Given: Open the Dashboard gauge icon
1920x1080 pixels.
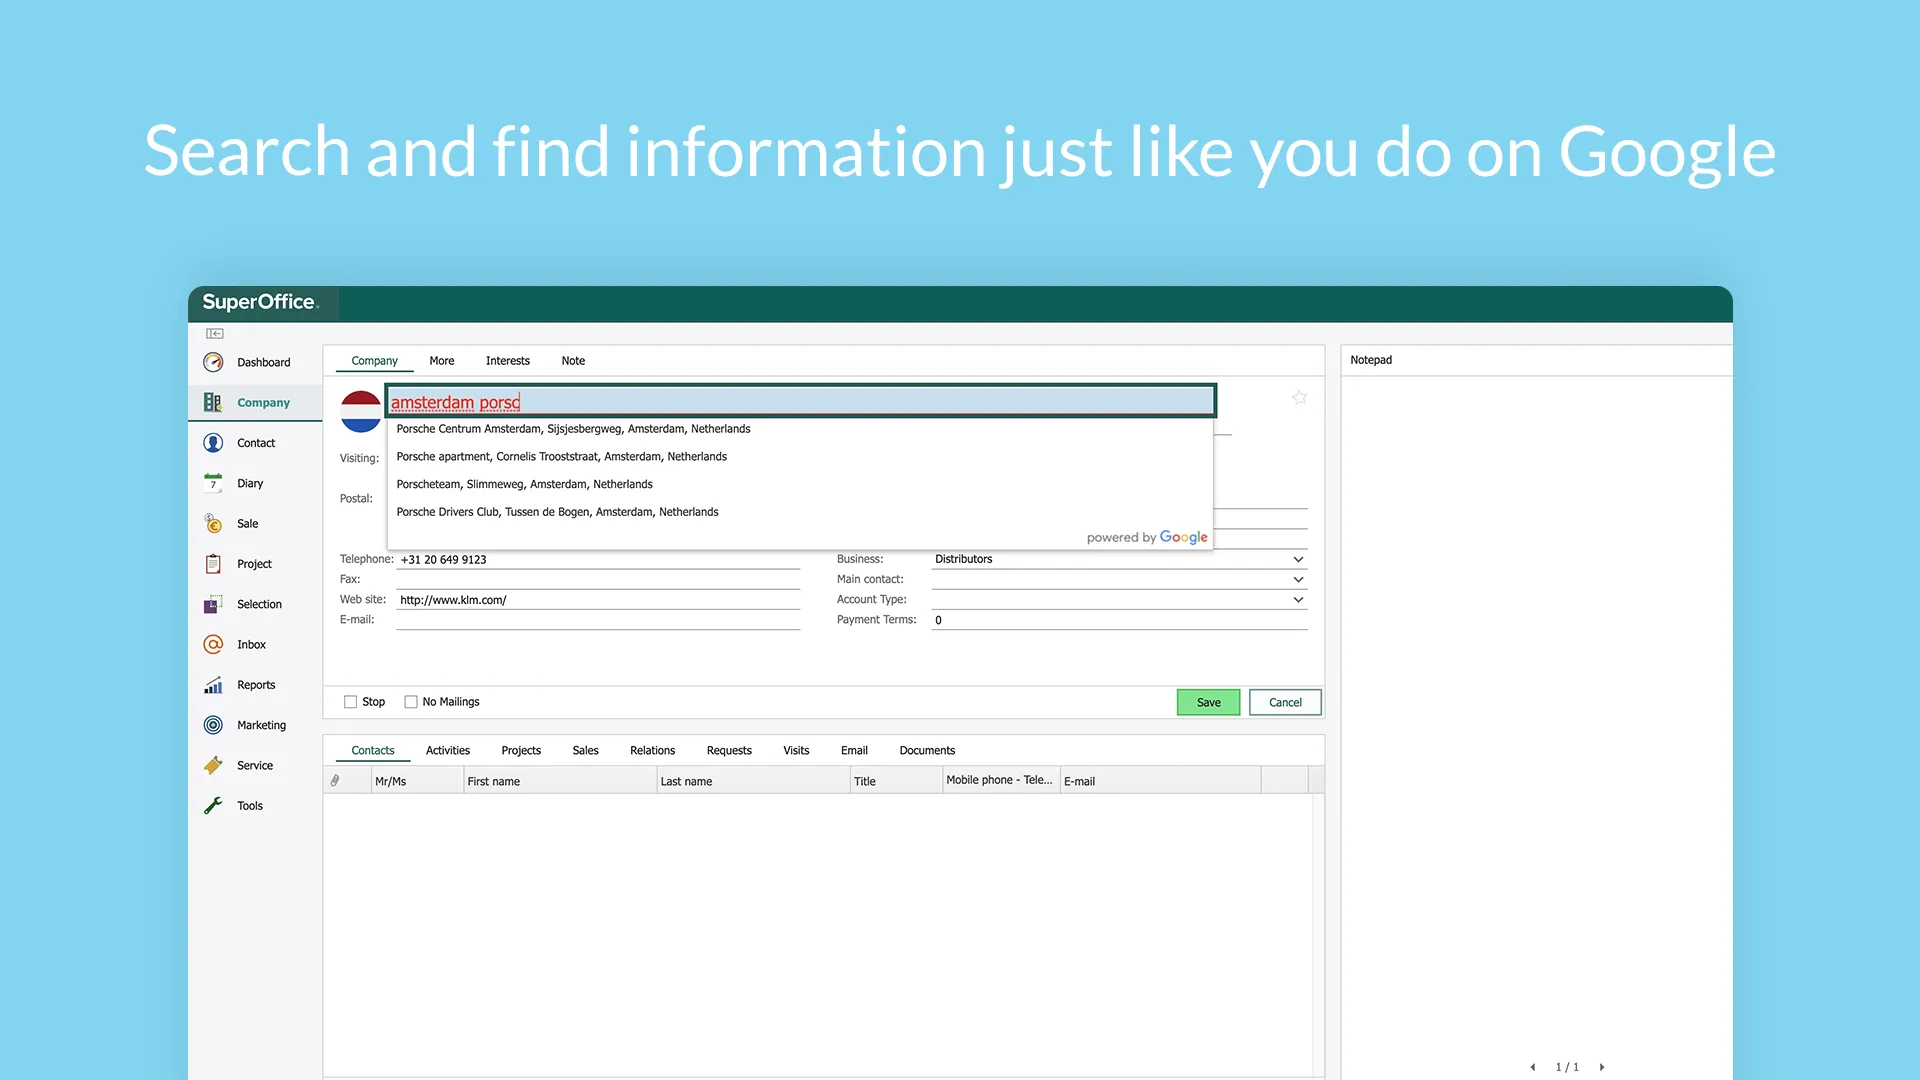Looking at the screenshot, I should [x=213, y=362].
